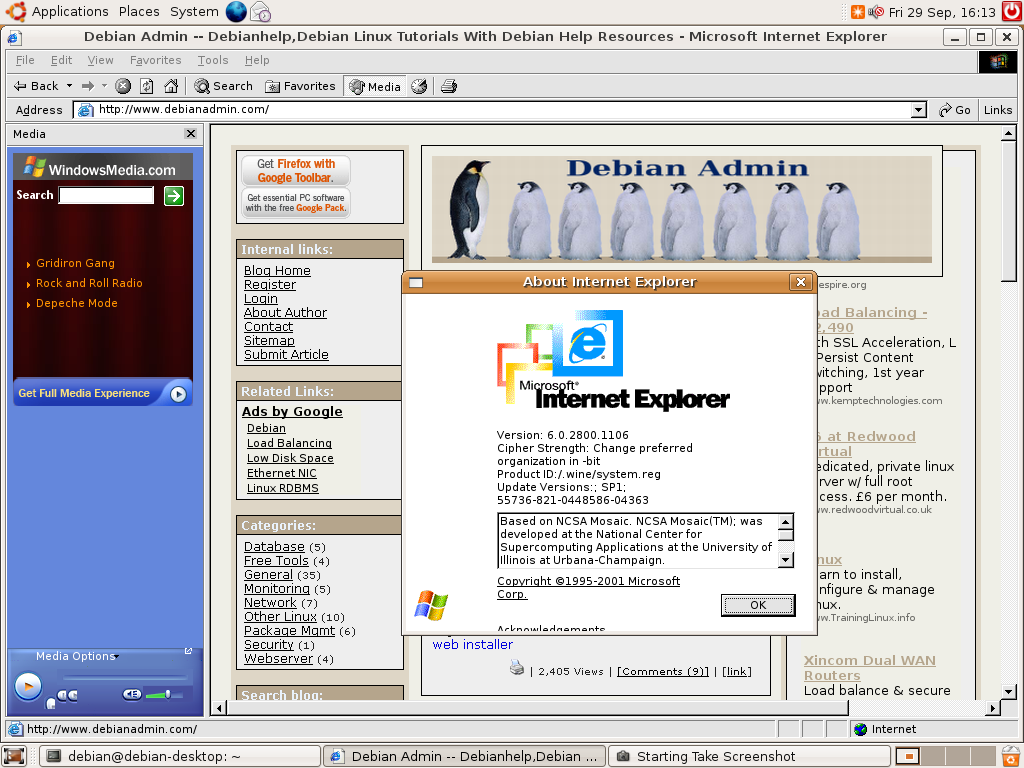Open the History icon in the toolbar
Viewport: 1024px width, 768px height.
coord(419,86)
